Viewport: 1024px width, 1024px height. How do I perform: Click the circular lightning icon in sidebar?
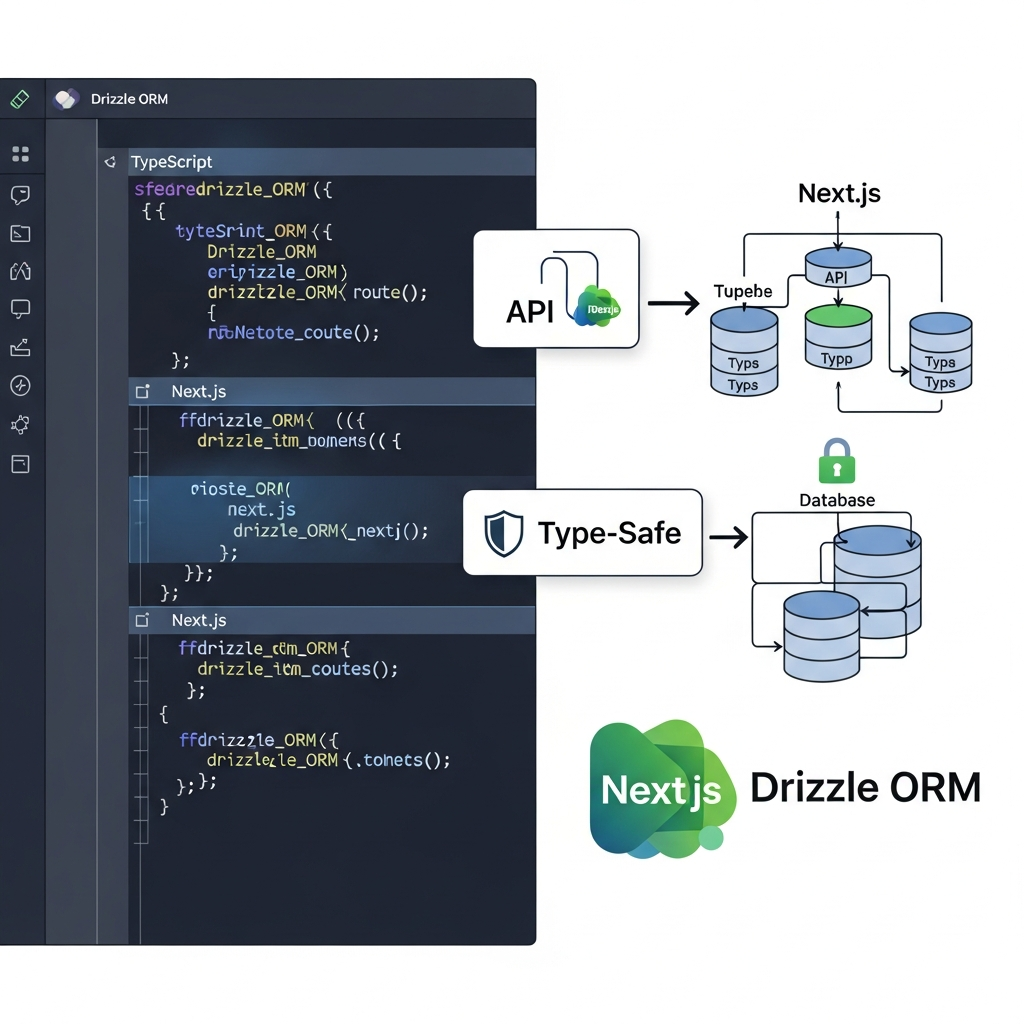pos(21,385)
